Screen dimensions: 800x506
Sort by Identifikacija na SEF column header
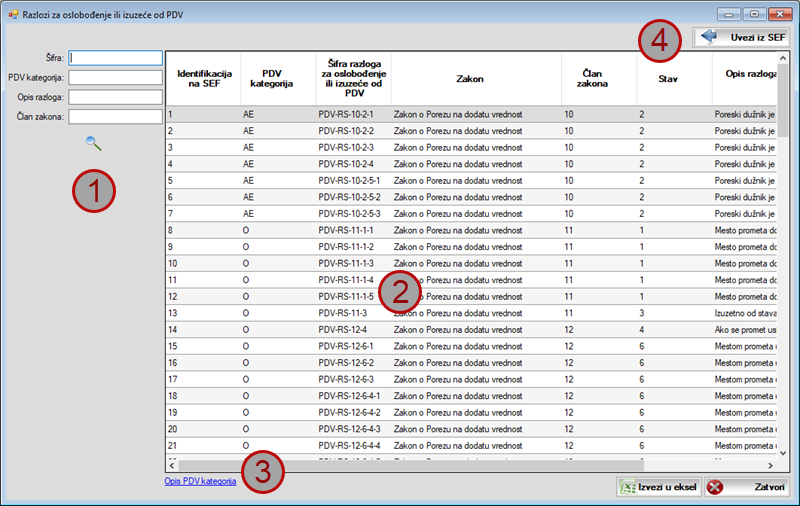point(204,79)
